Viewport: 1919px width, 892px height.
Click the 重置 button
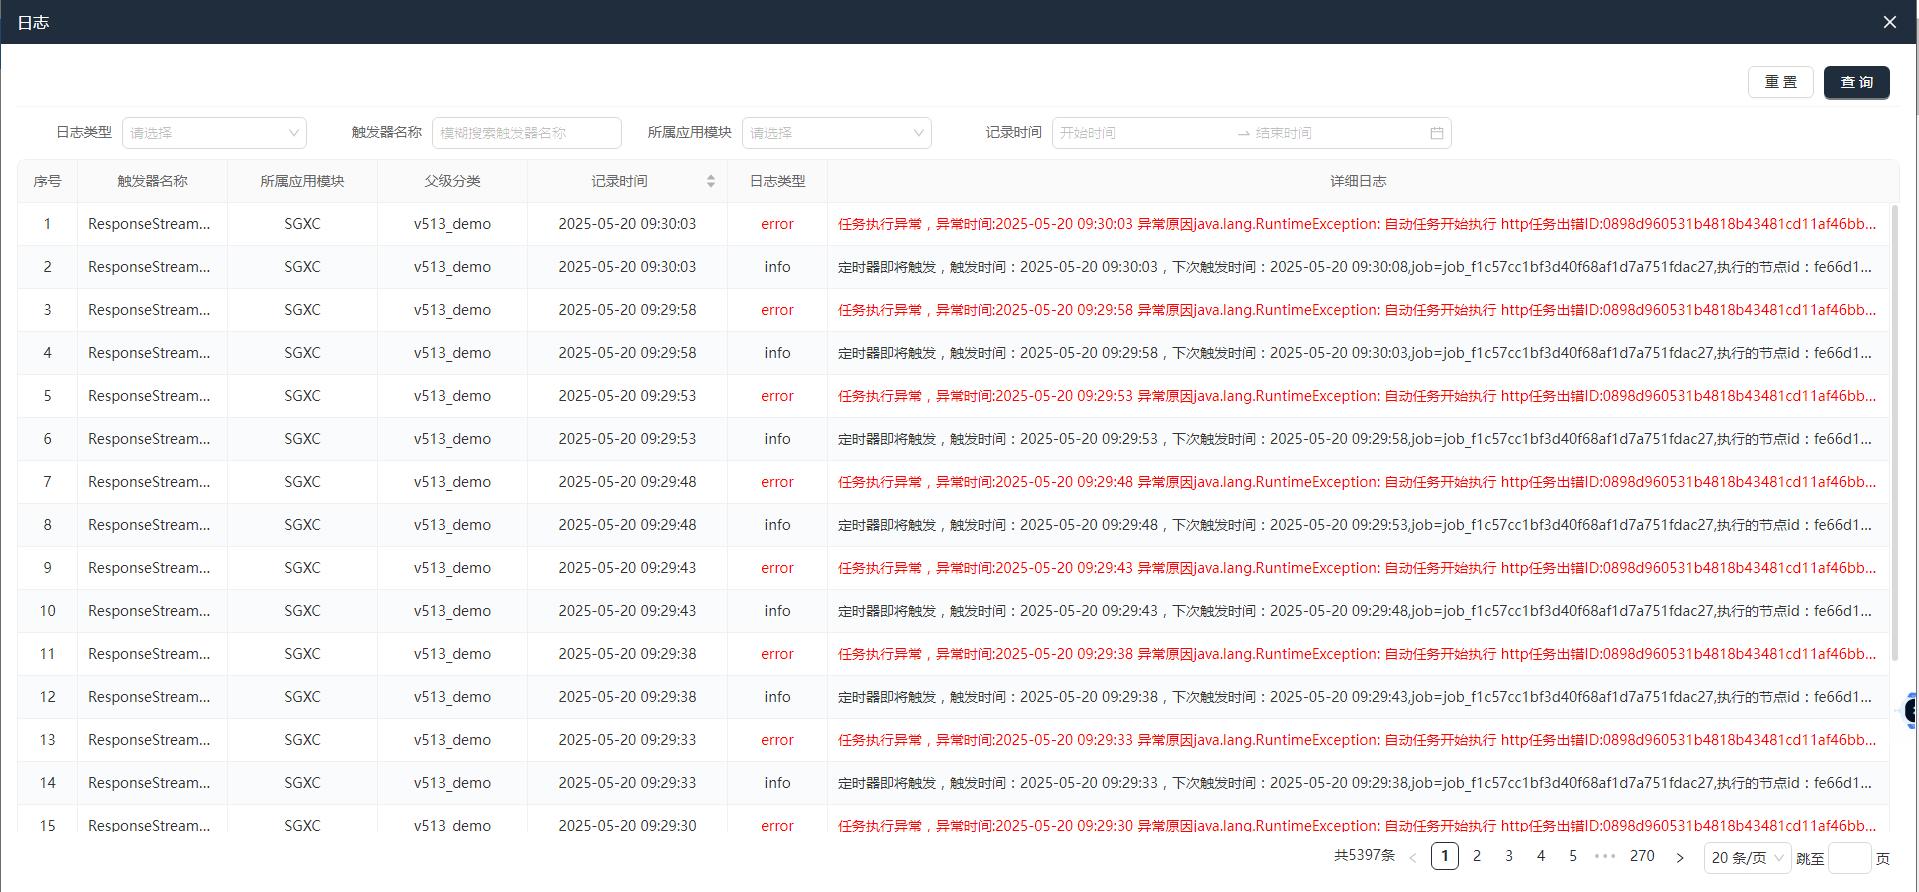(1780, 82)
